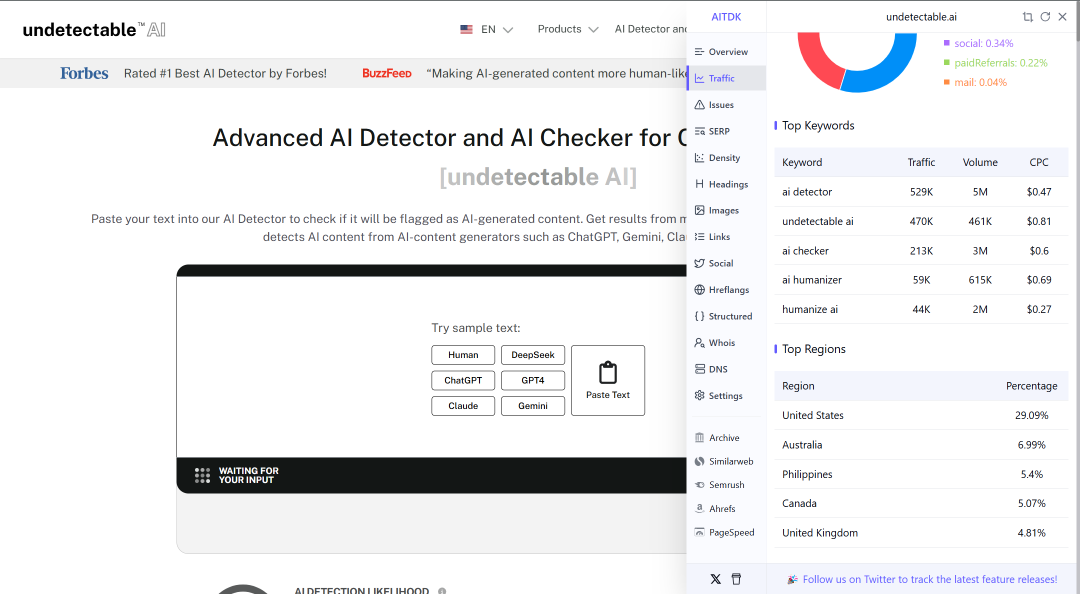The width and height of the screenshot is (1080, 594).
Task: Click the Ahrefs logo icon
Action: coord(700,509)
